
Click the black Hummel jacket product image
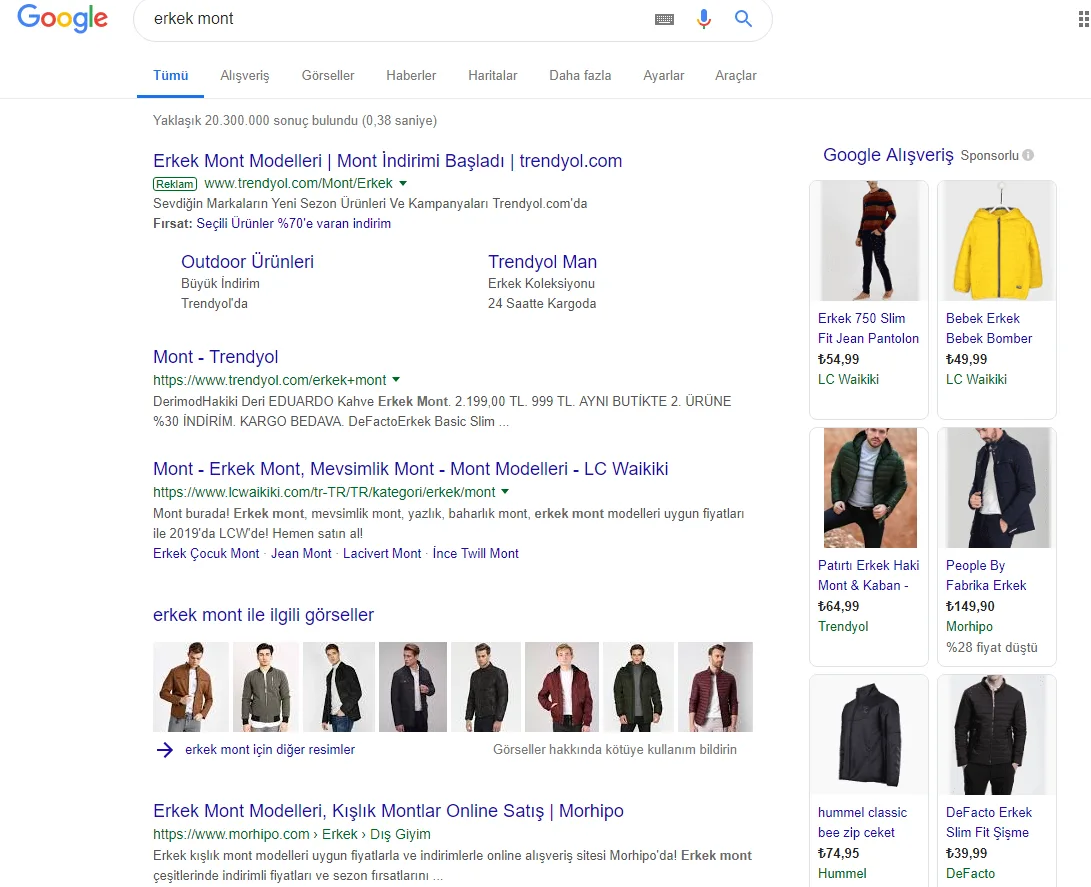[869, 735]
